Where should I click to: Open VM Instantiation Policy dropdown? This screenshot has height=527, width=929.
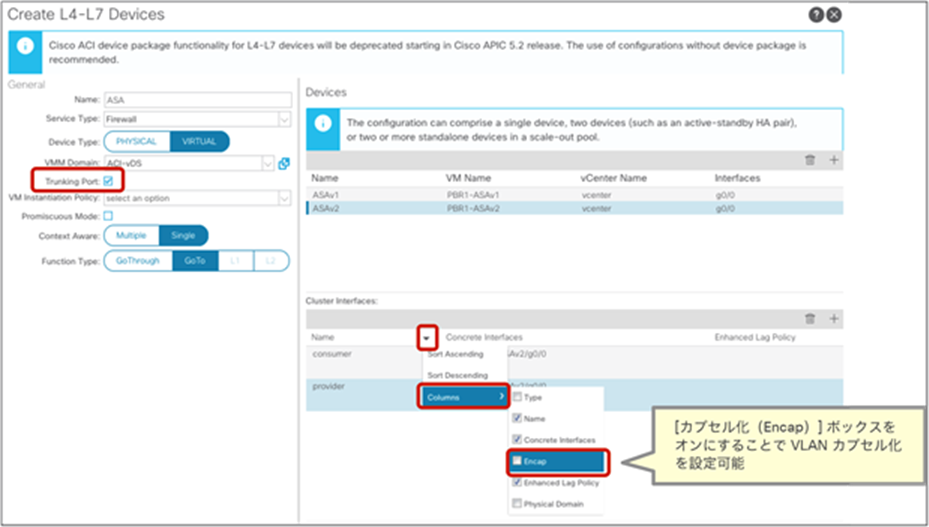(284, 198)
